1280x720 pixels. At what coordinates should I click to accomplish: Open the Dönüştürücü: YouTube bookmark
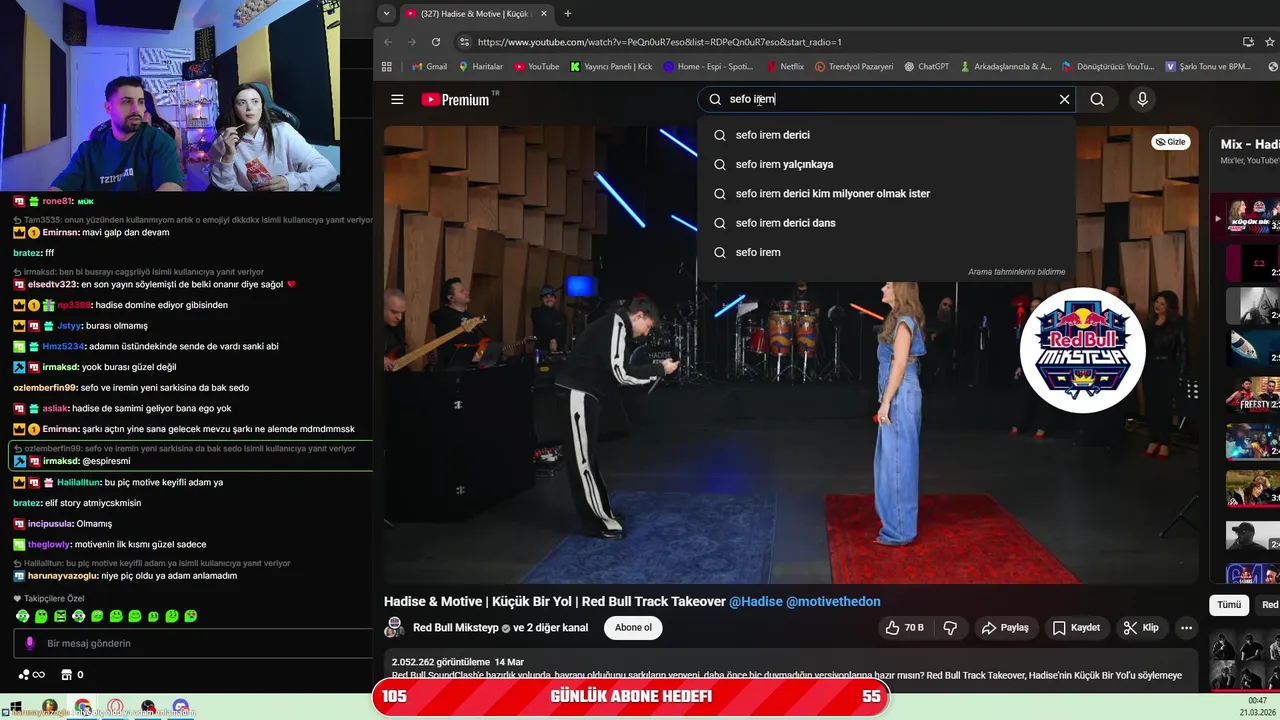coord(1108,67)
